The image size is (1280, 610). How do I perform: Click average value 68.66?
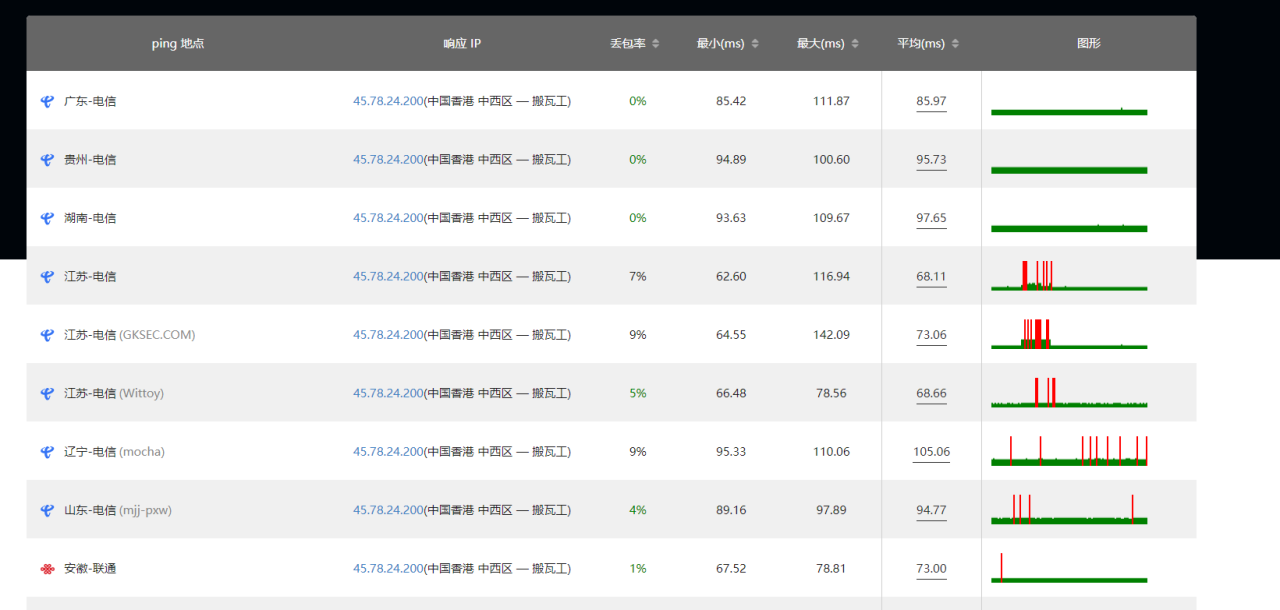(x=931, y=393)
